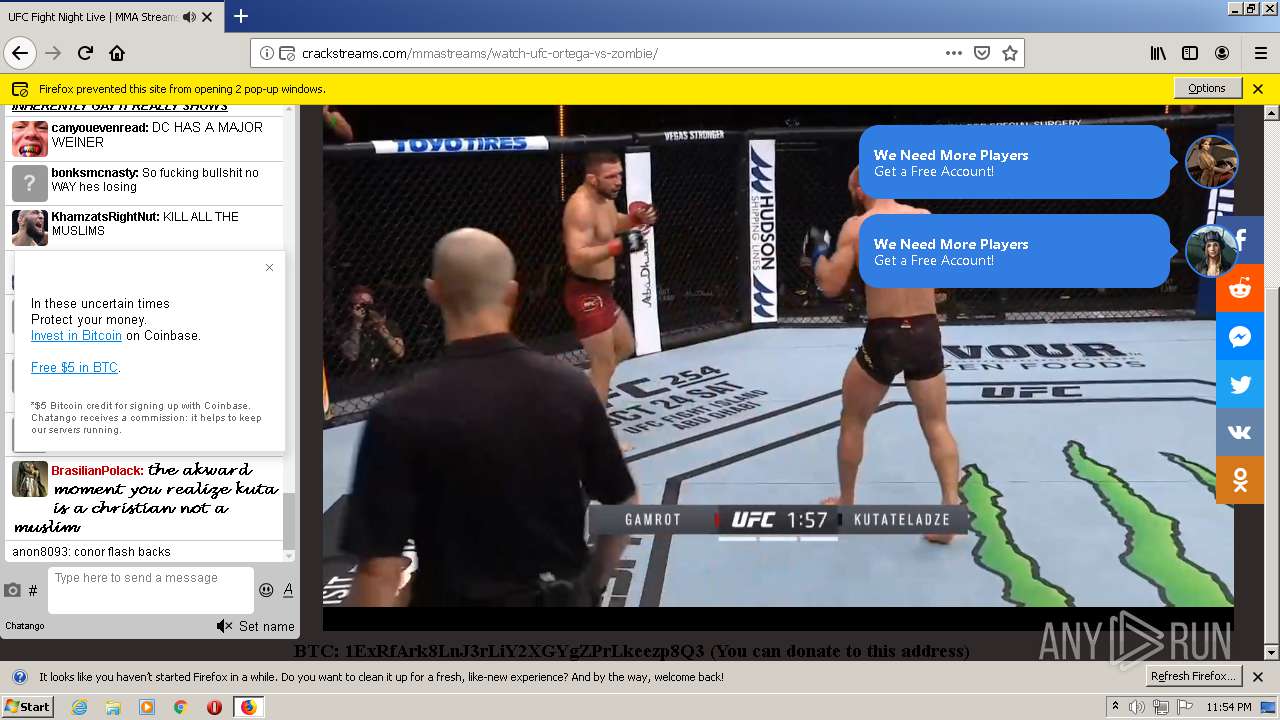
Task: Click the Refresh Firefox button
Action: (x=1193, y=676)
